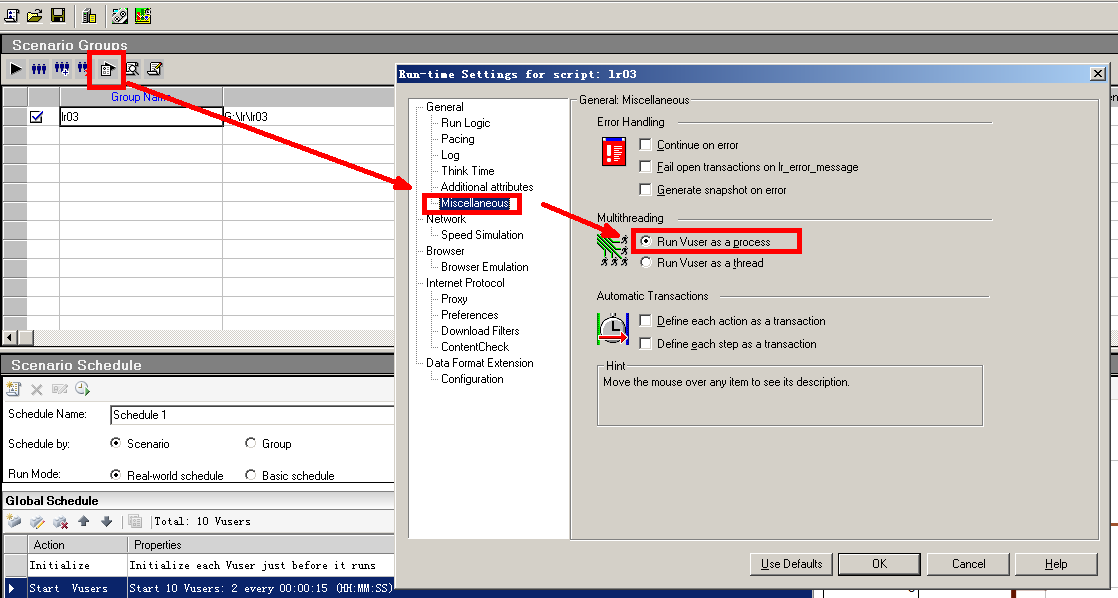
Task: Uncheck the lr03 group checkbox
Action: (36, 117)
